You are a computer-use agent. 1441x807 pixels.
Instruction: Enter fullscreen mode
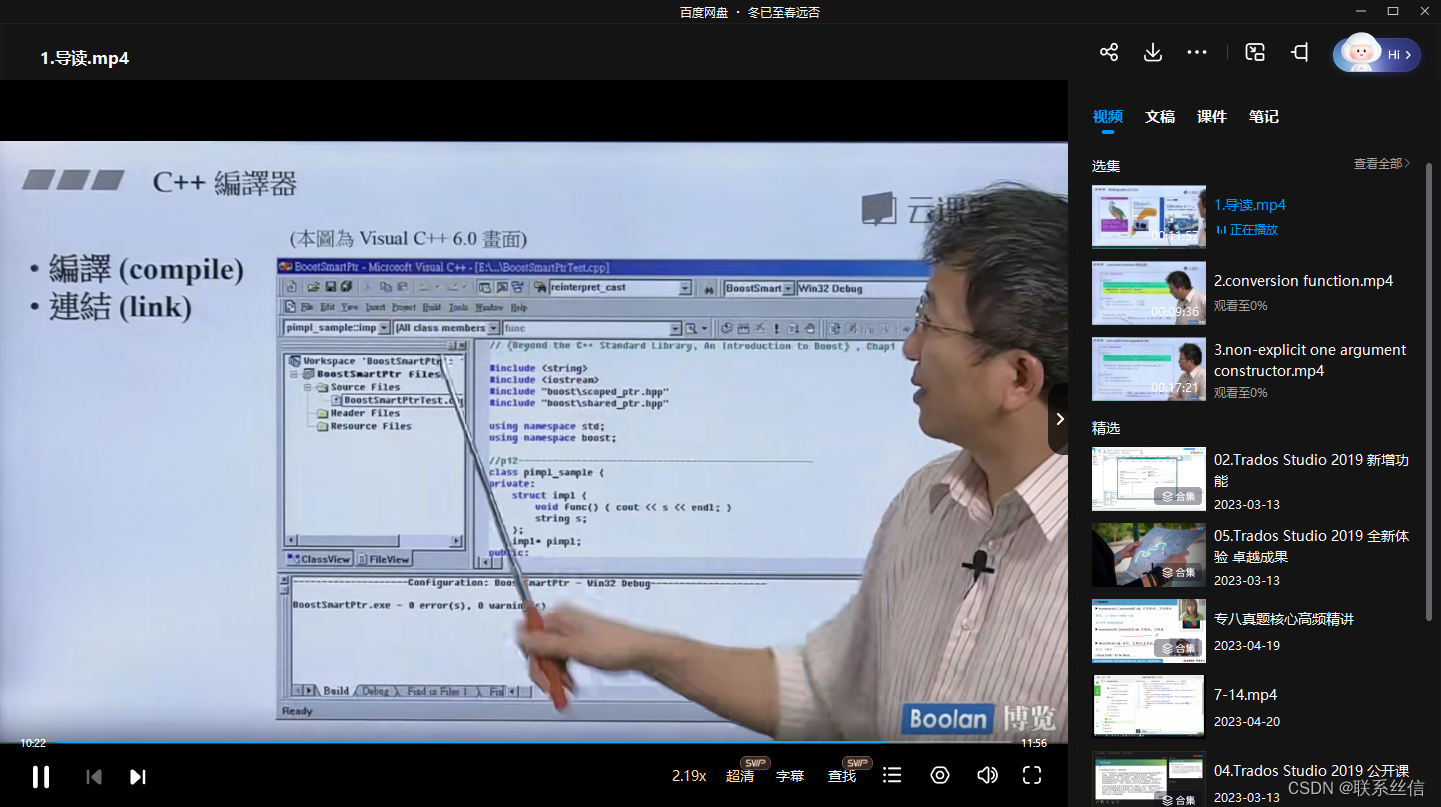click(1032, 776)
